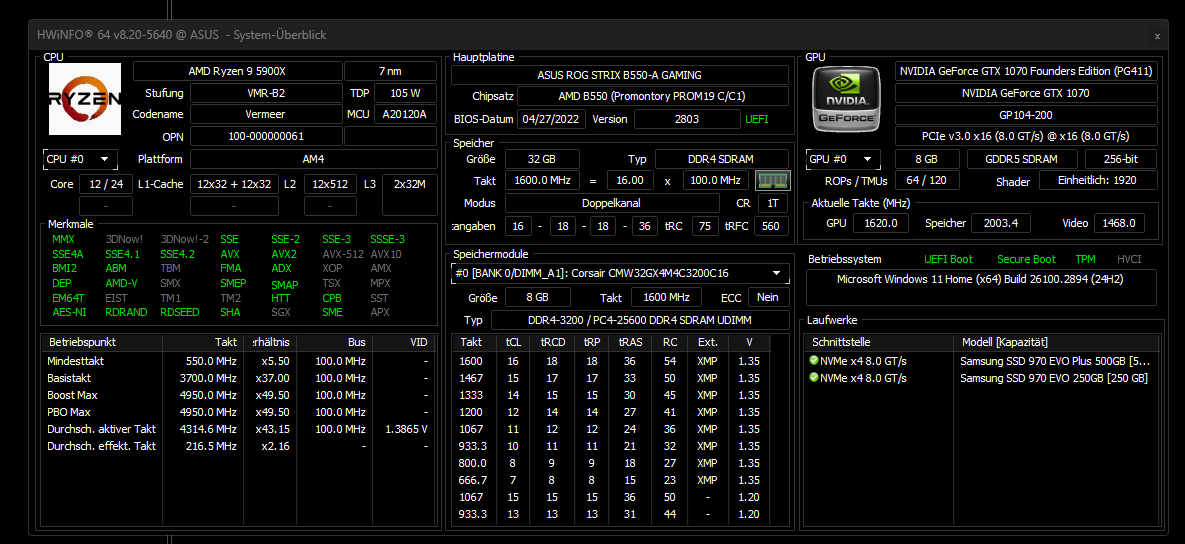Click the 1.3865 V VID value
1185x544 pixels.
click(407, 429)
